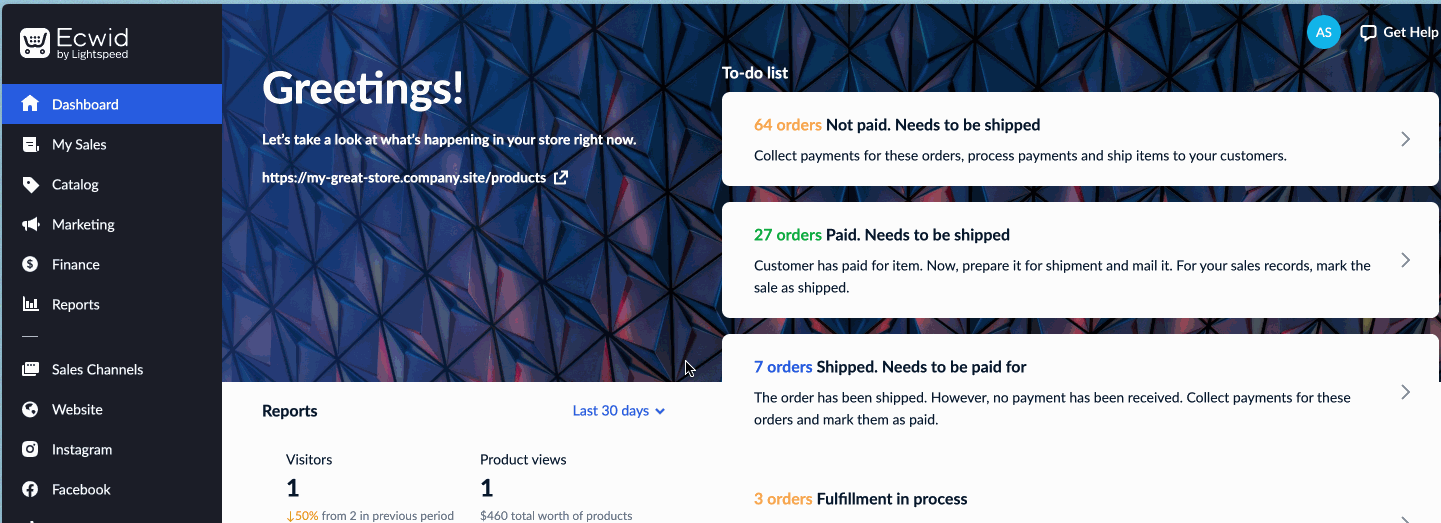Click the Ecwid shopping cart logo

tap(35, 42)
